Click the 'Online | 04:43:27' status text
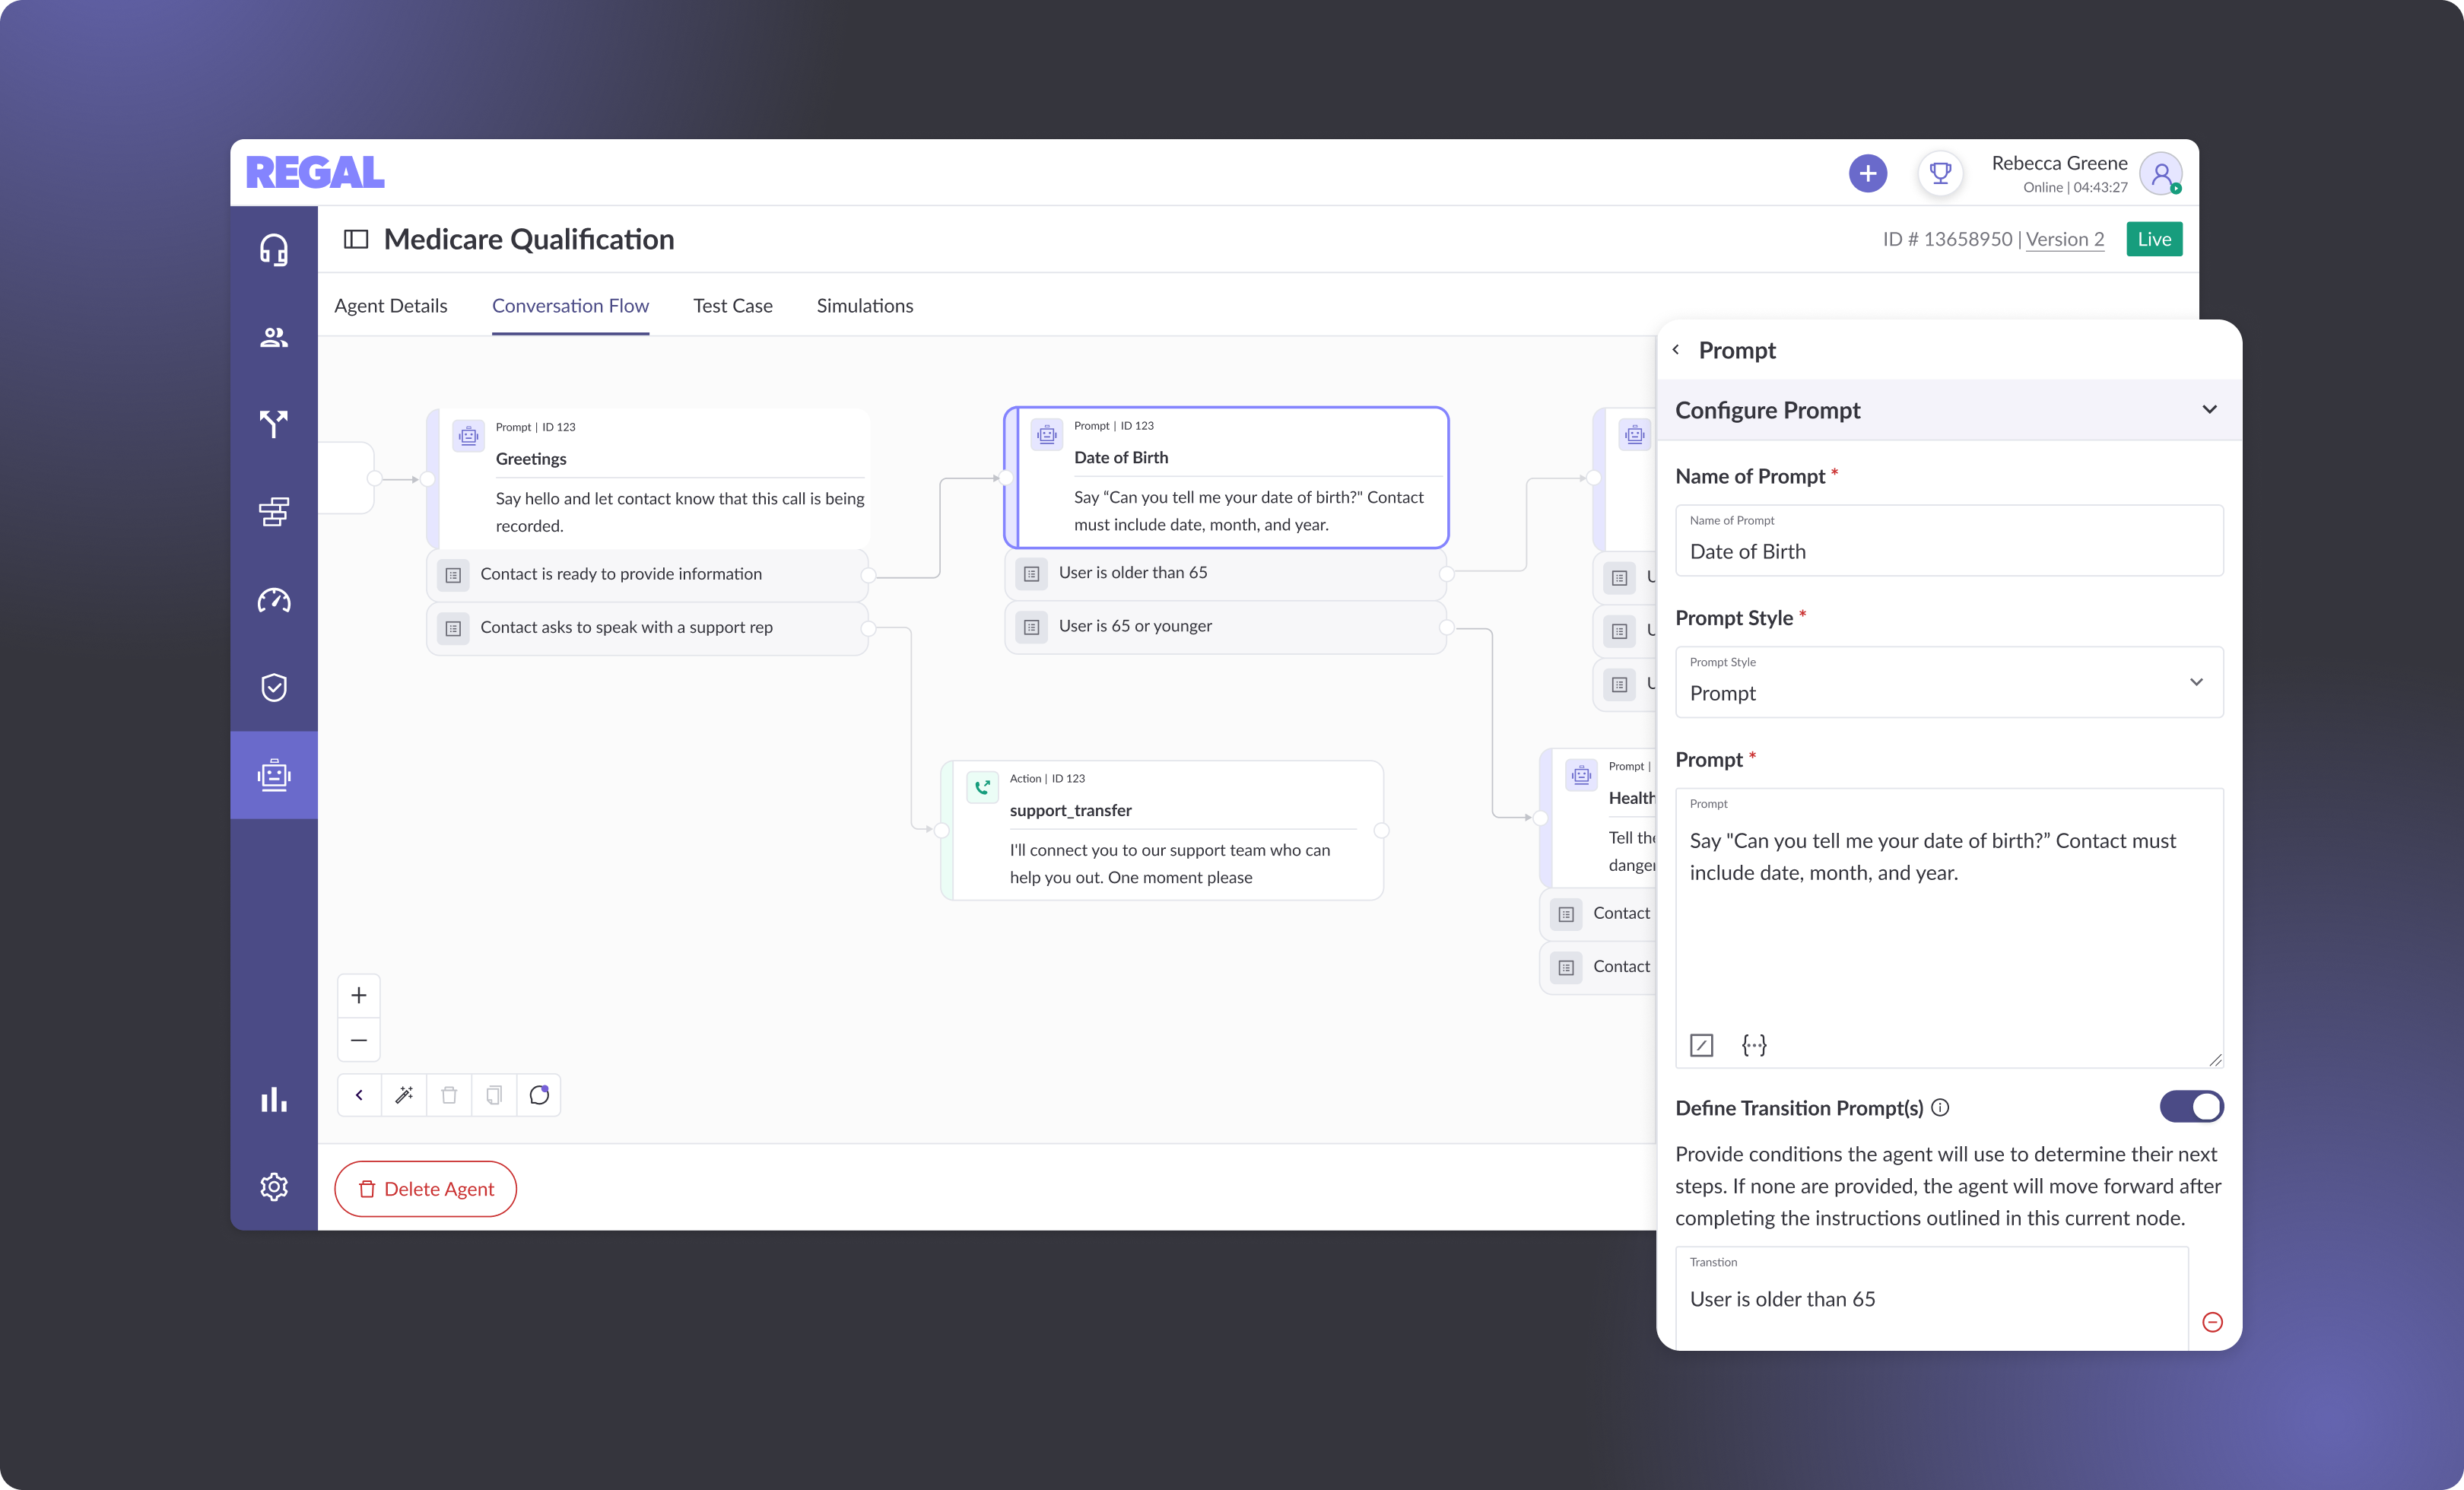 pos(2075,187)
